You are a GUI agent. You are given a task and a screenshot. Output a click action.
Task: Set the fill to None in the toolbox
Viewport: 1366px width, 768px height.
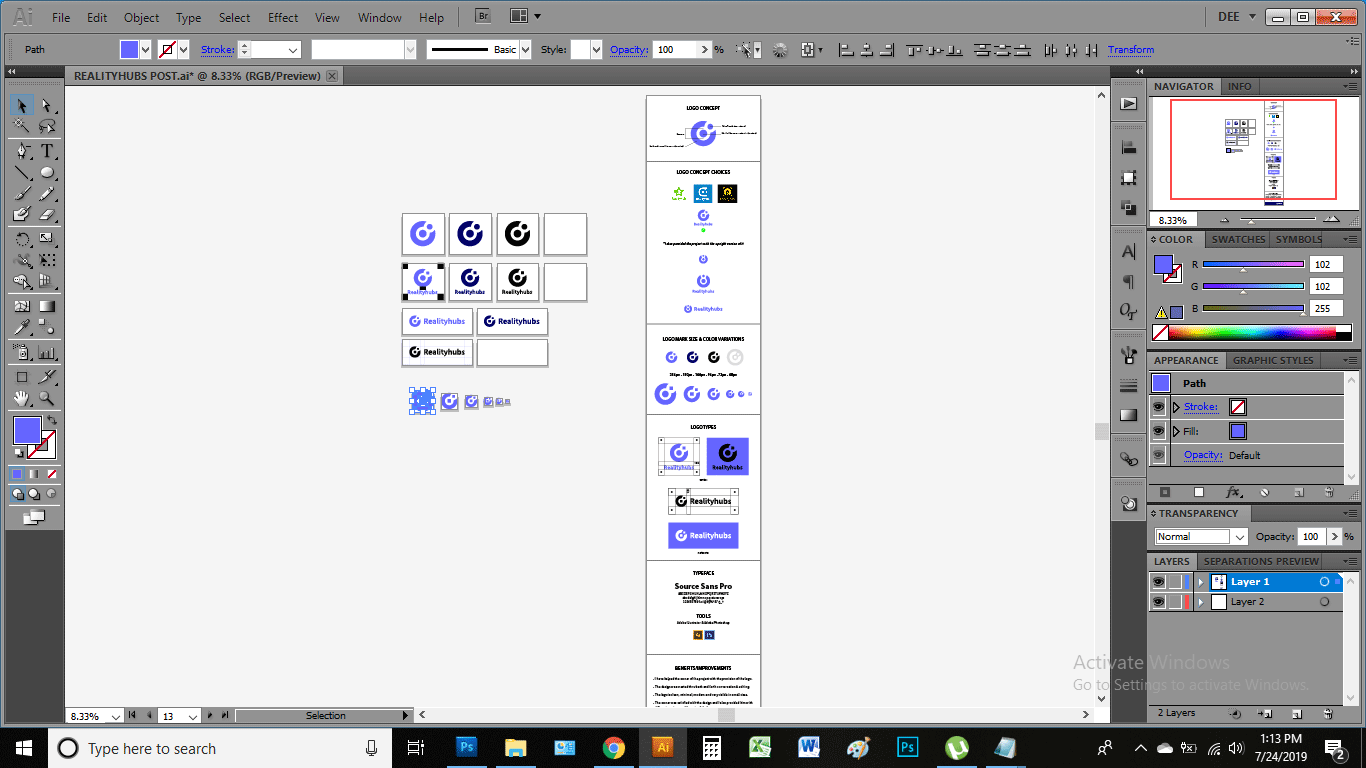(51, 473)
